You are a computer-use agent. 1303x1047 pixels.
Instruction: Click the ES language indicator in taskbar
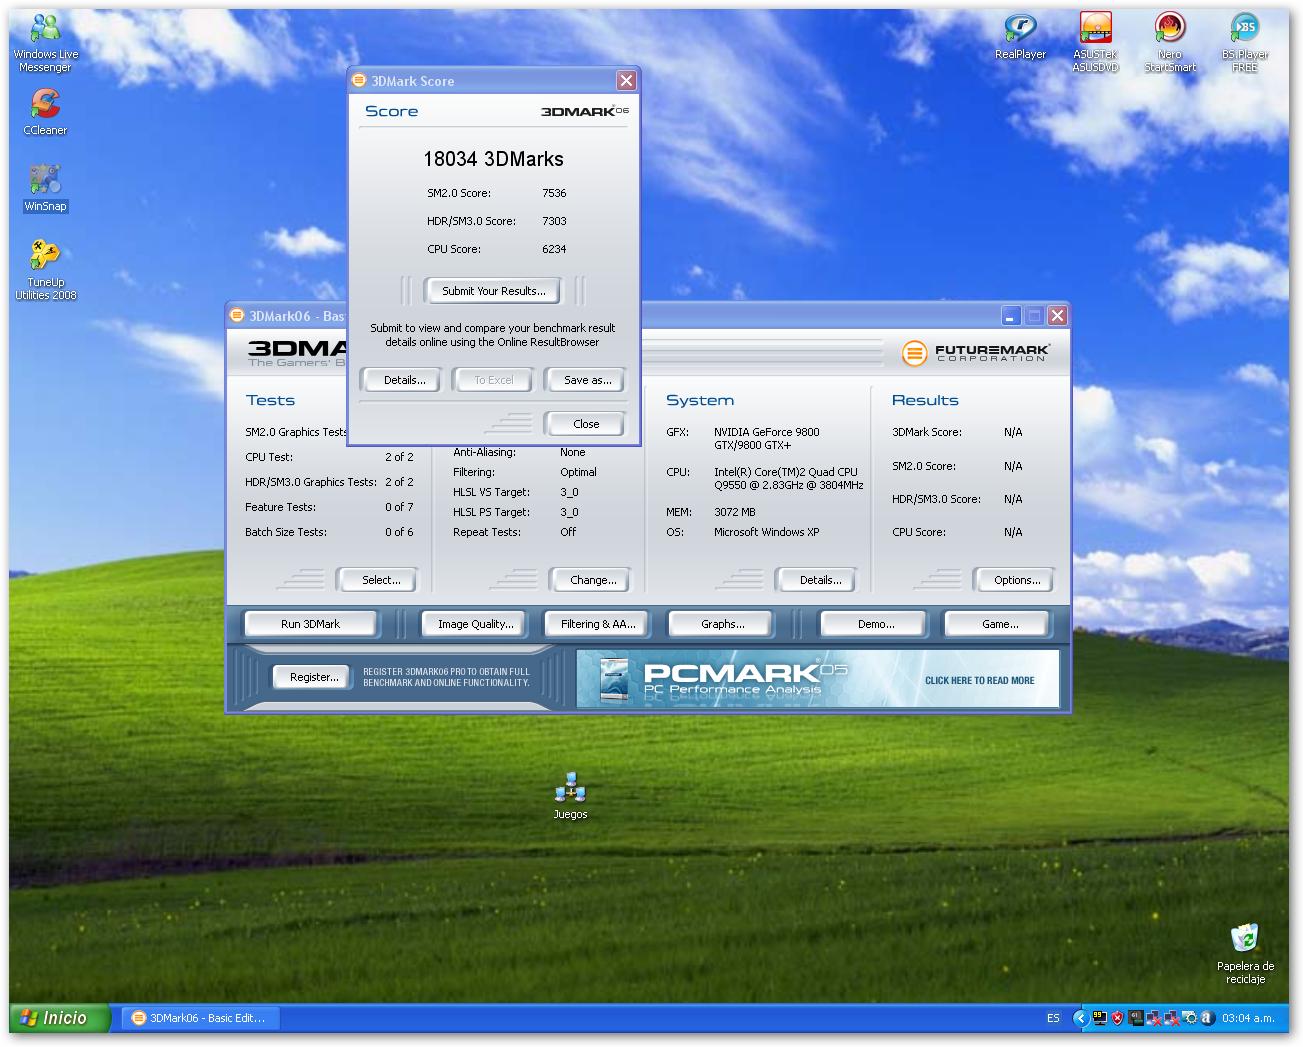[1053, 1018]
